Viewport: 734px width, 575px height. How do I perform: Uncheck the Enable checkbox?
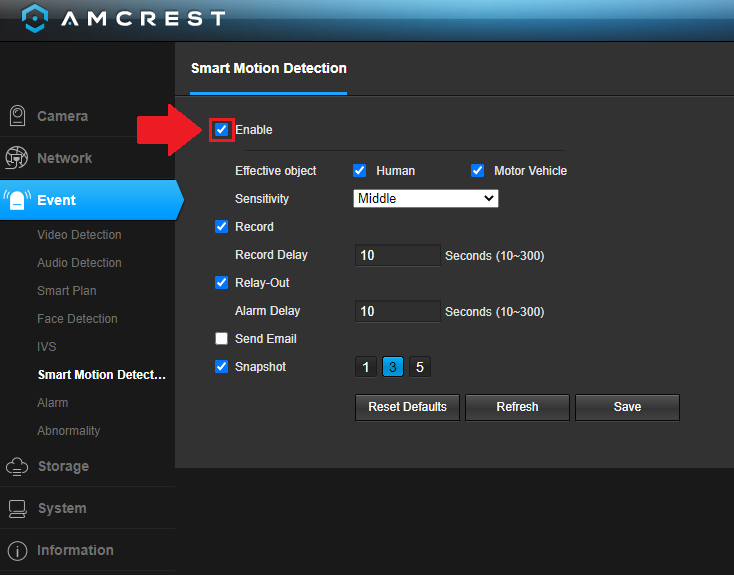221,130
